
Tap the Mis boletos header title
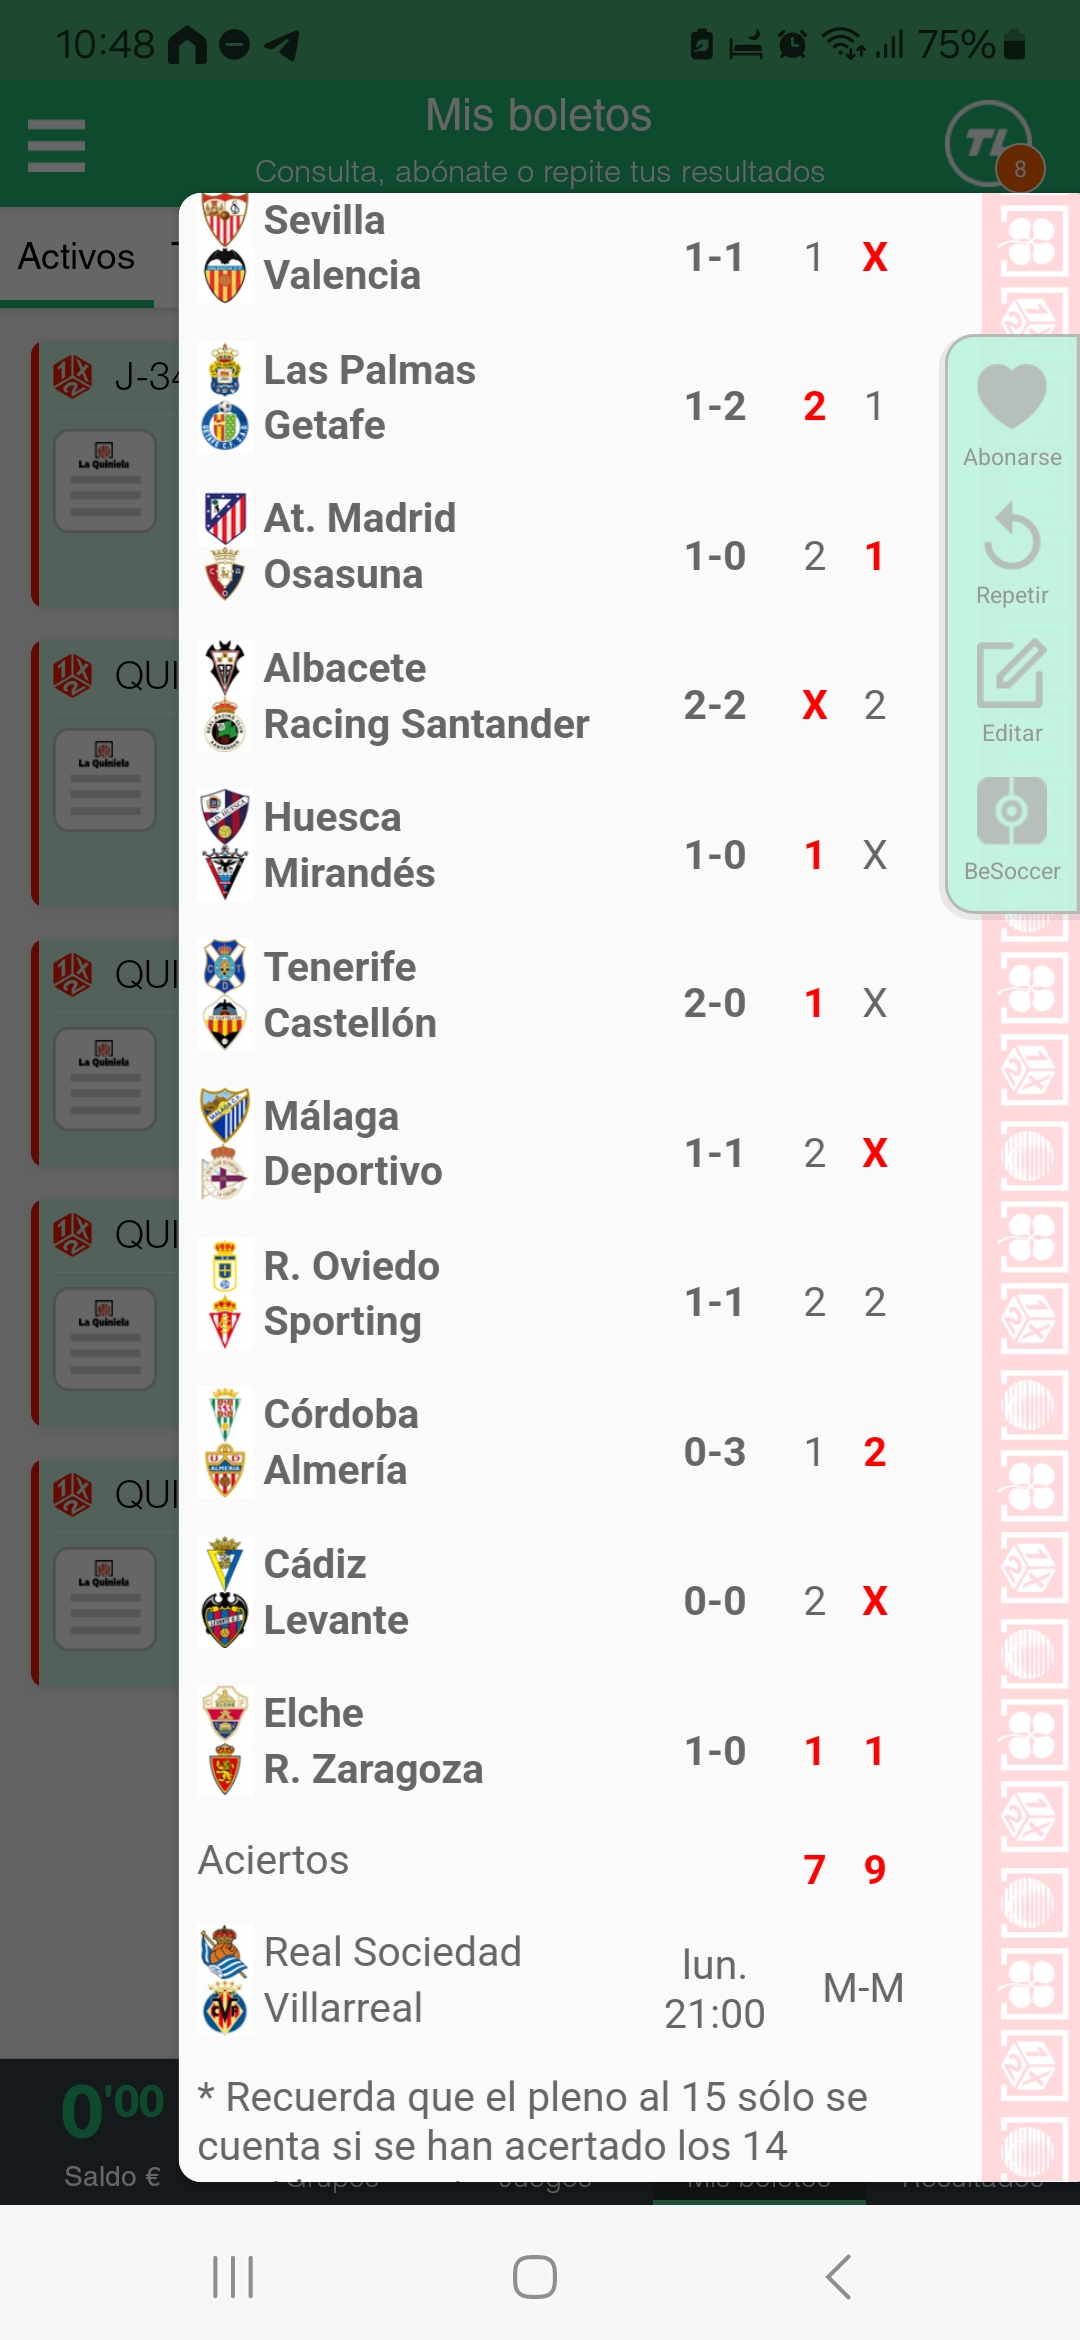tap(538, 115)
